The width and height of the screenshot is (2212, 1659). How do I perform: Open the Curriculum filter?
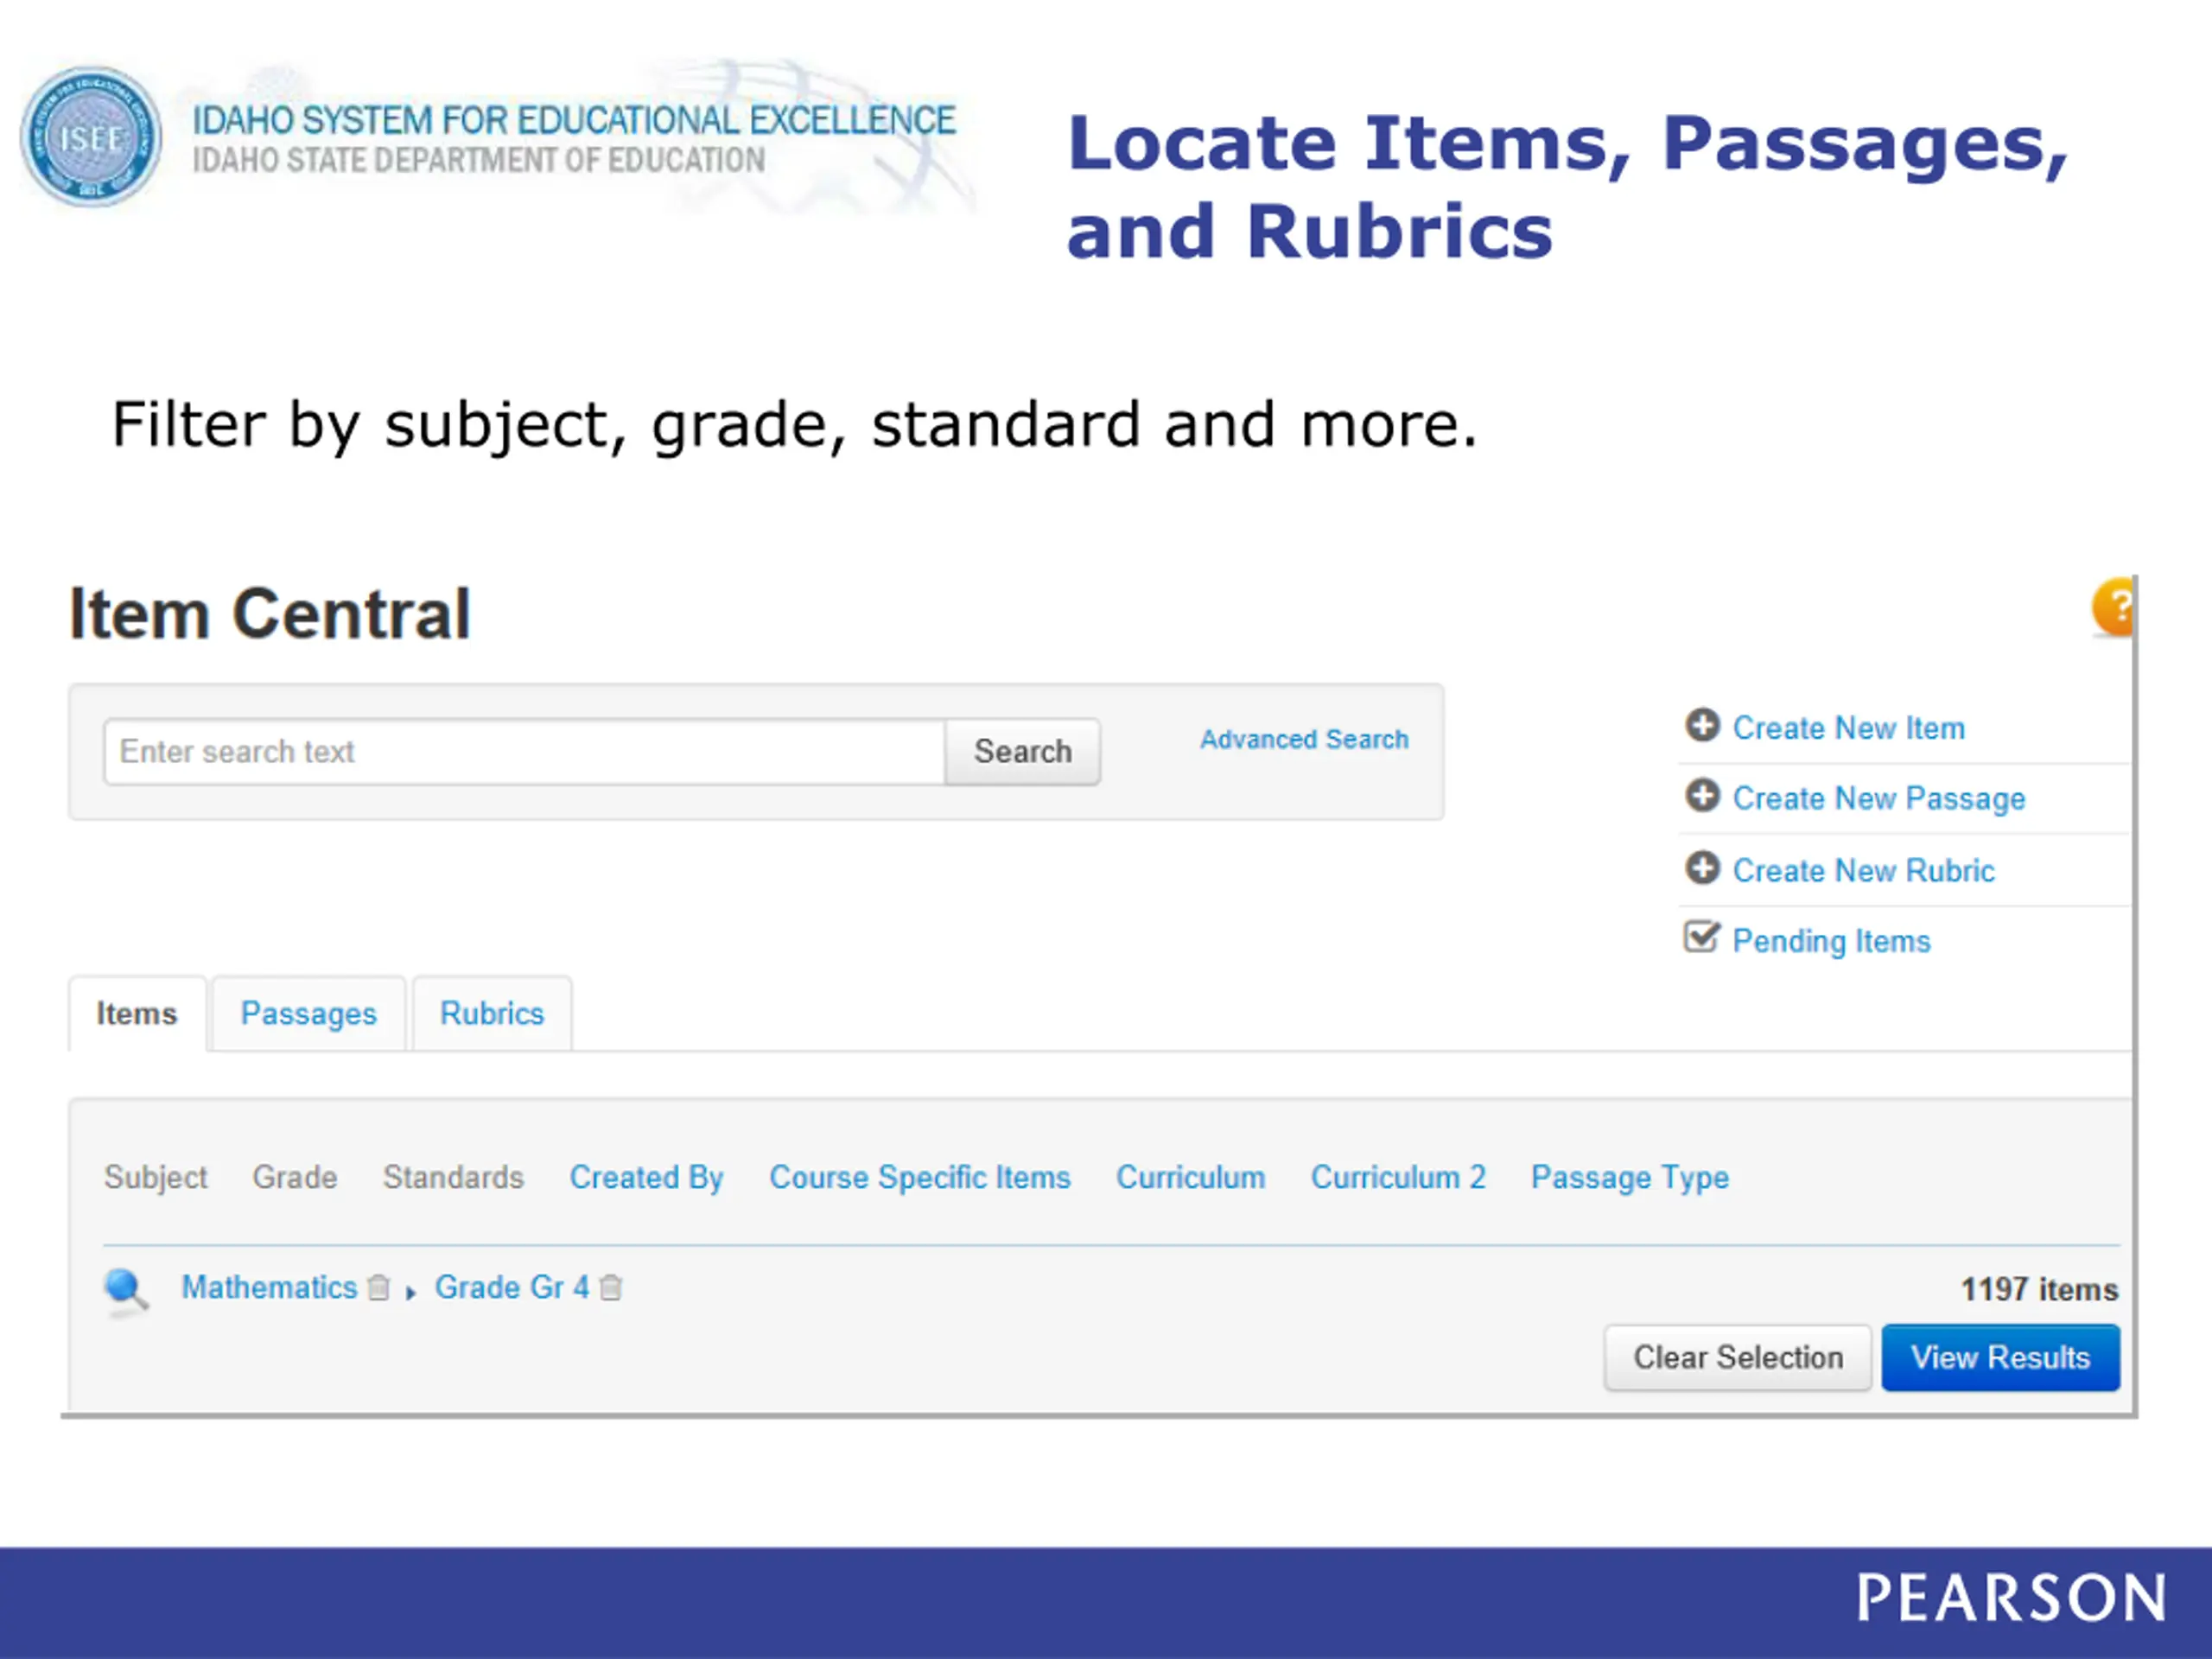pos(1191,1178)
